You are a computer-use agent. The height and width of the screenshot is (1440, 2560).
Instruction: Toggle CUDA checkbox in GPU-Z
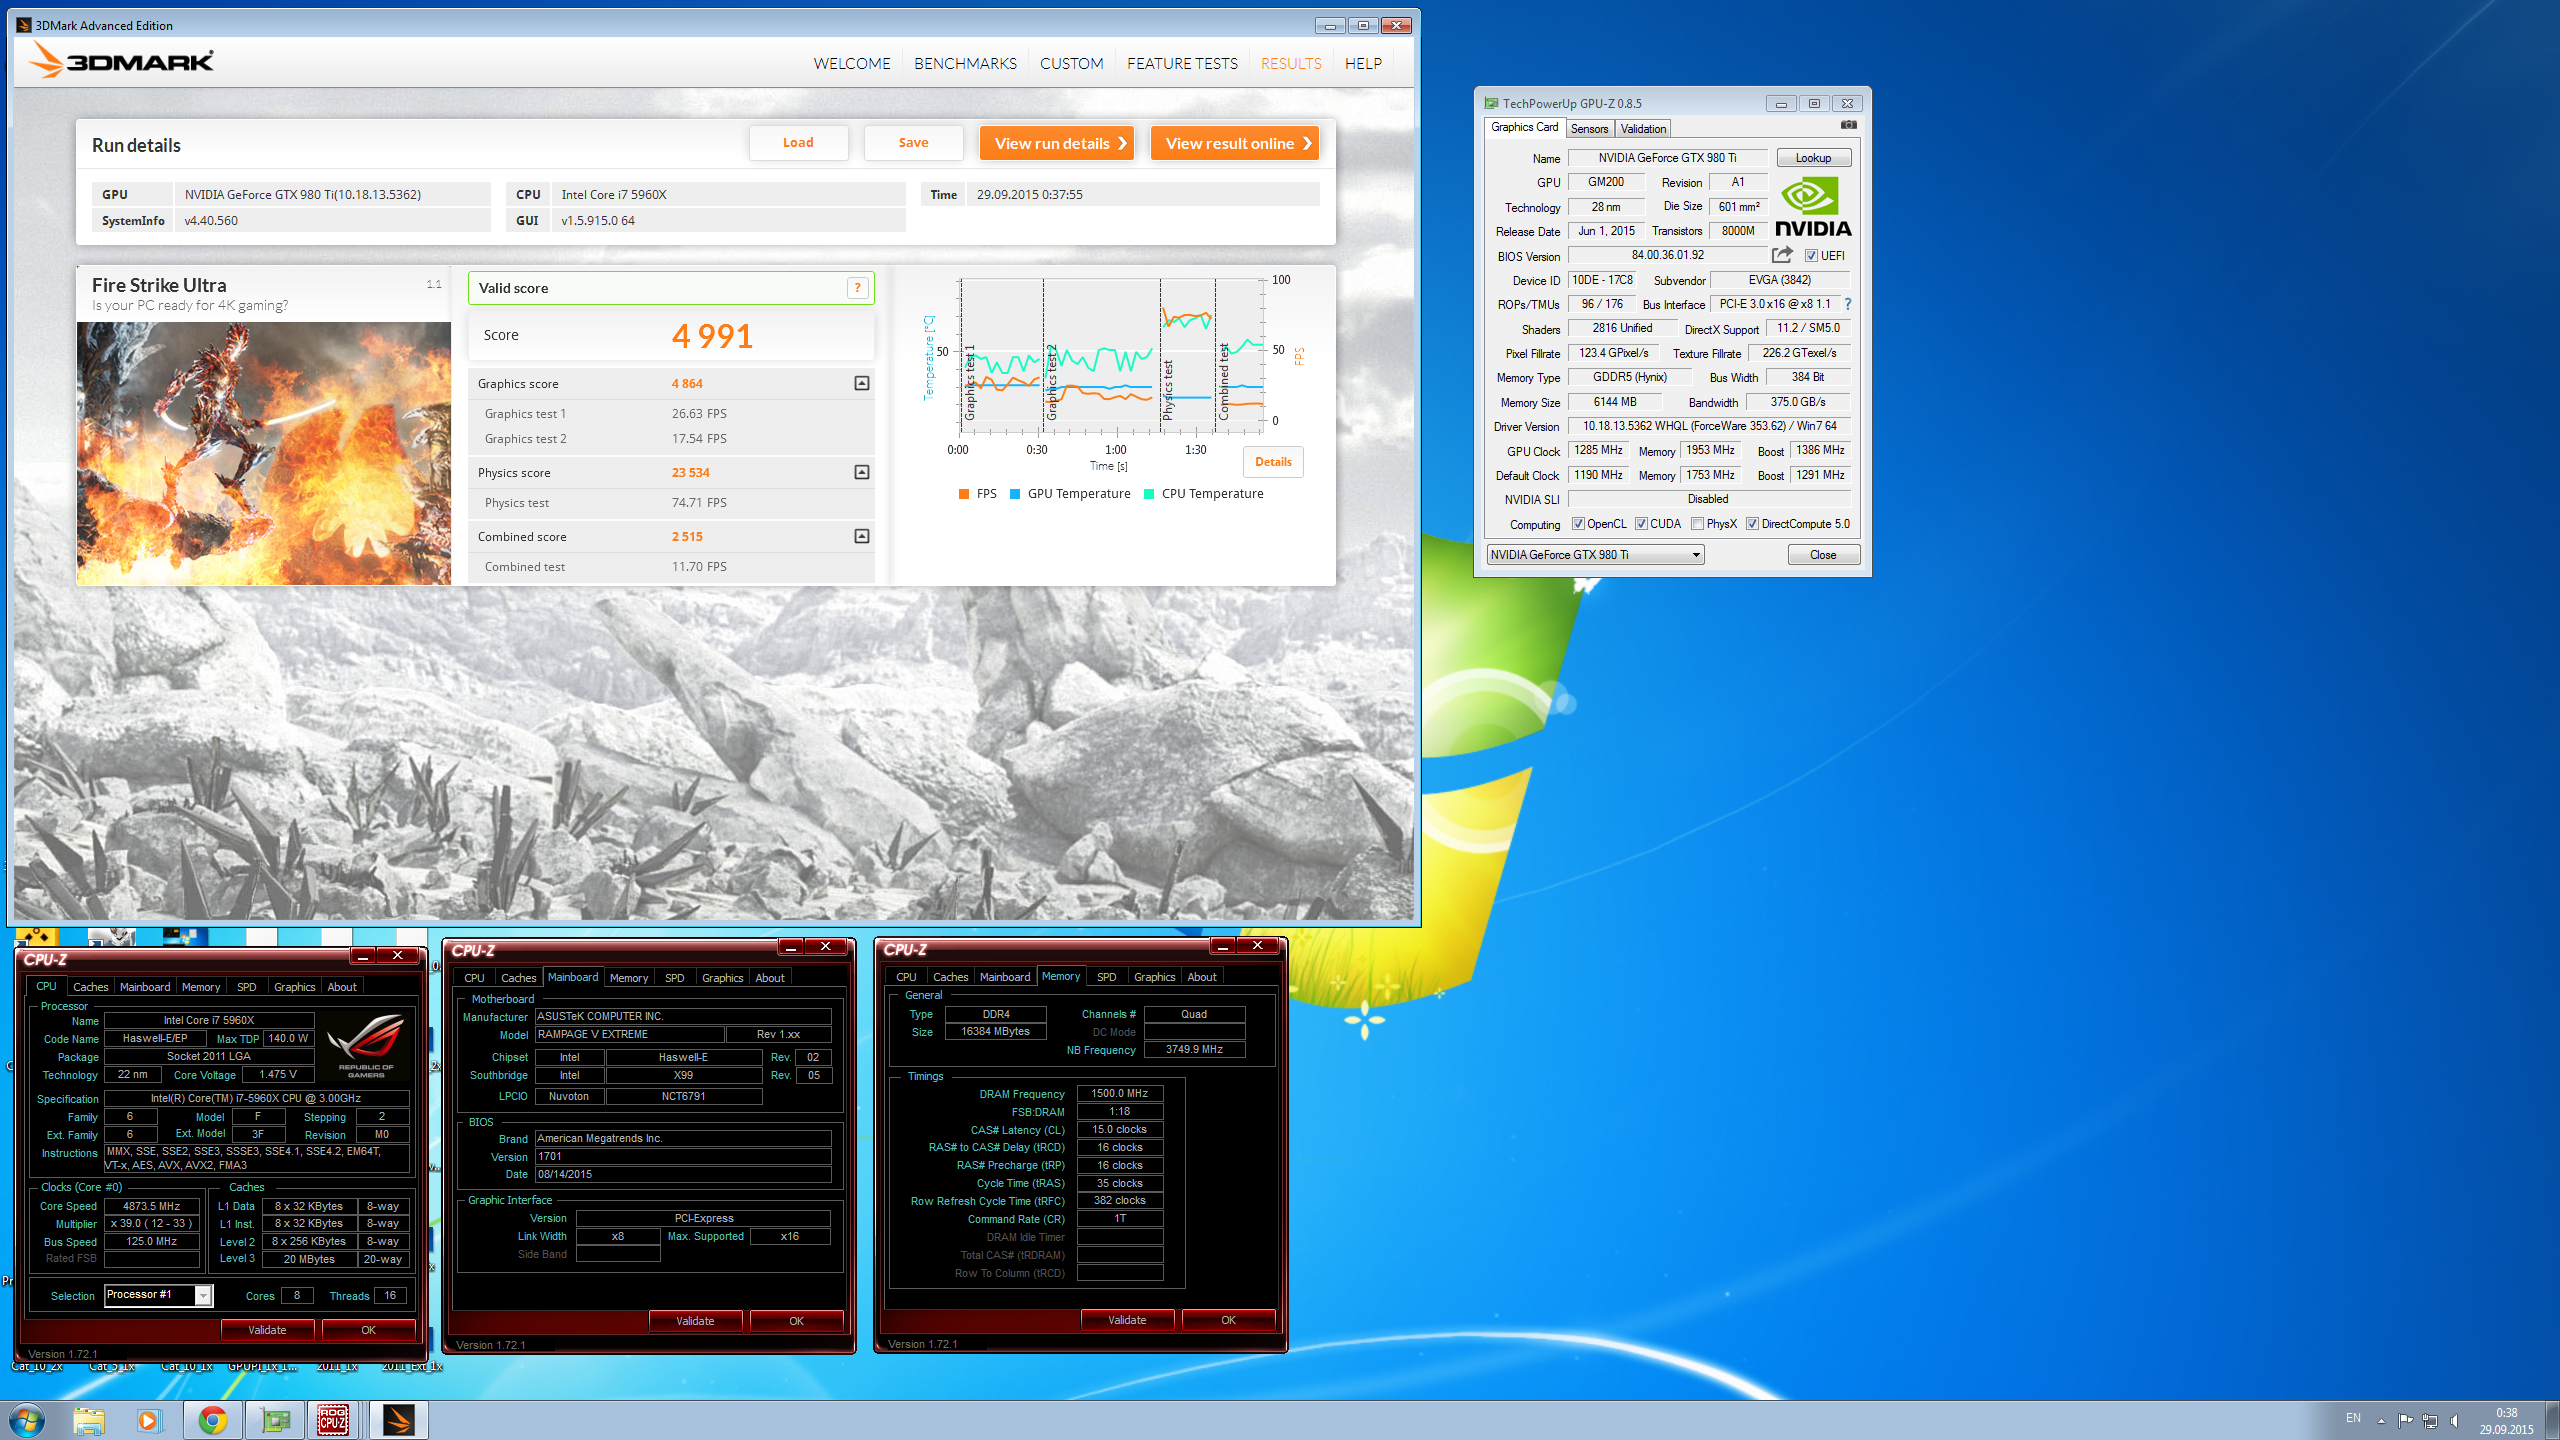(1641, 524)
